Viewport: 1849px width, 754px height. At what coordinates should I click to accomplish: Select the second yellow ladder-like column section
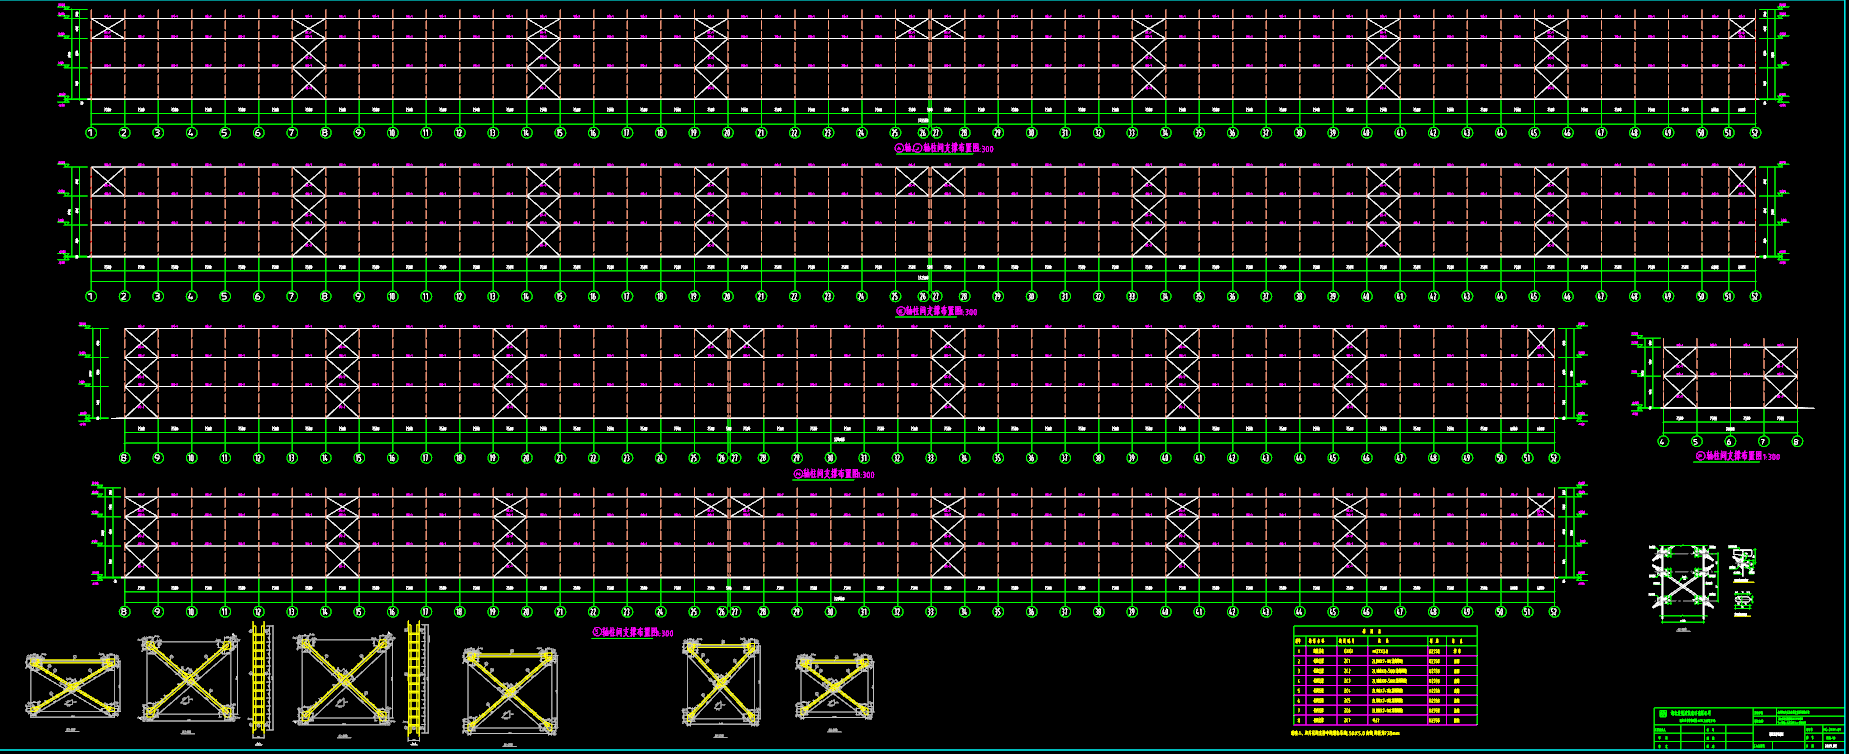[416, 680]
